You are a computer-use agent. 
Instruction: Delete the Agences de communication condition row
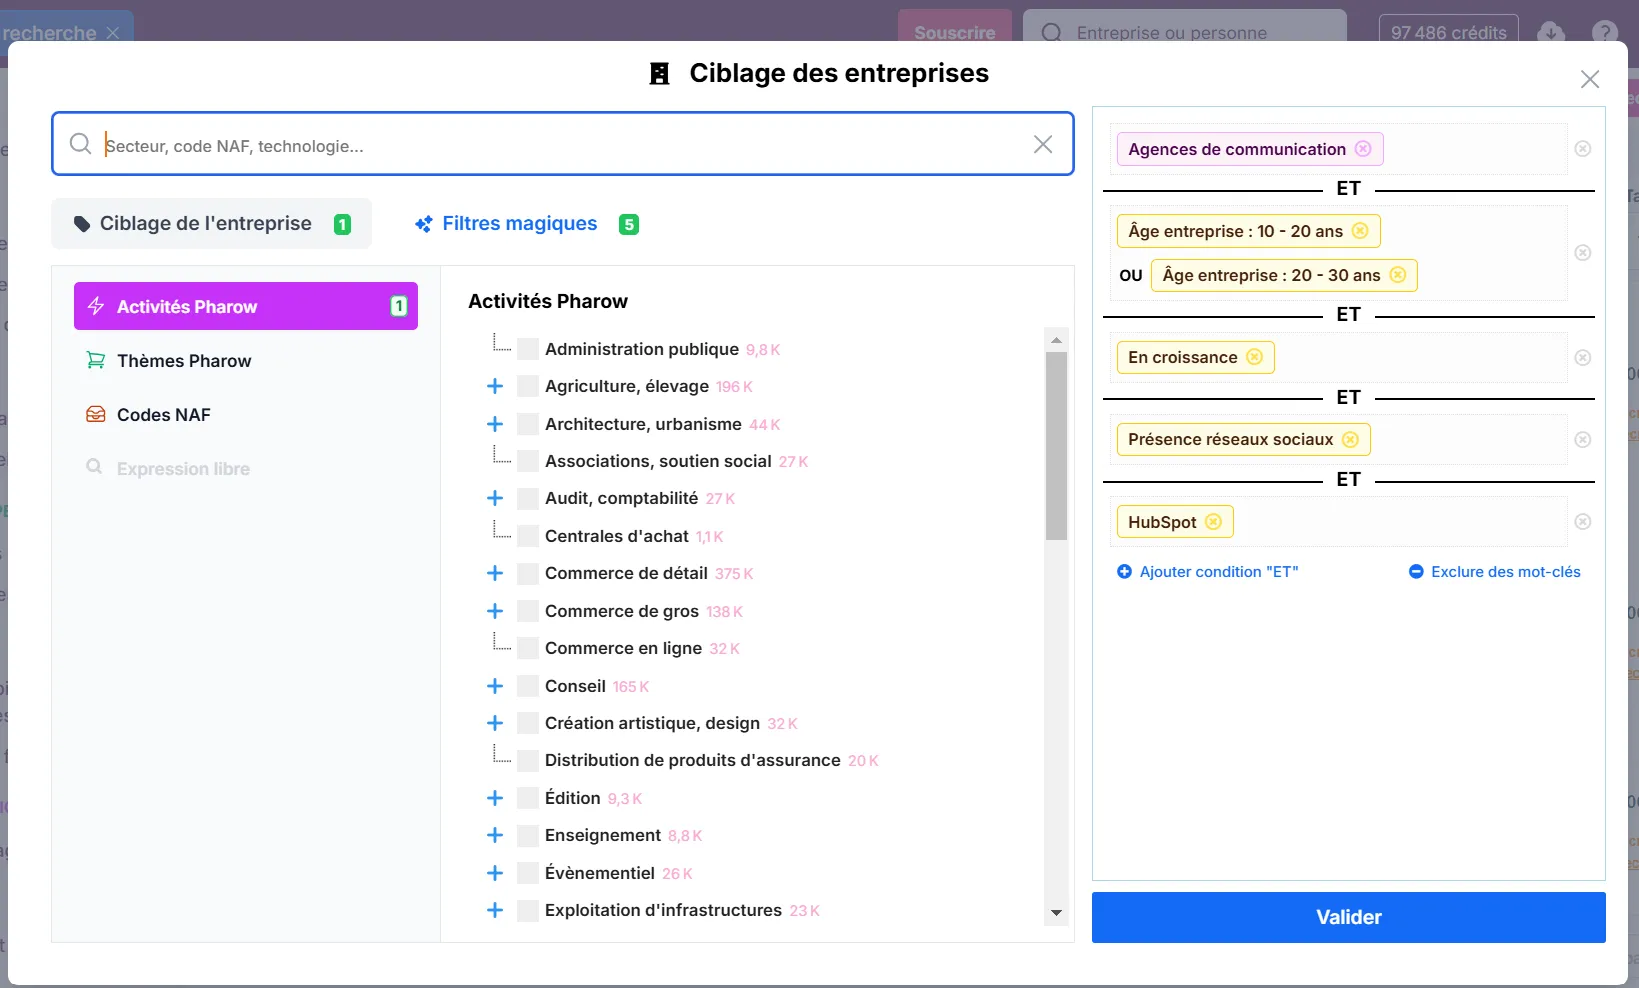(x=1583, y=149)
